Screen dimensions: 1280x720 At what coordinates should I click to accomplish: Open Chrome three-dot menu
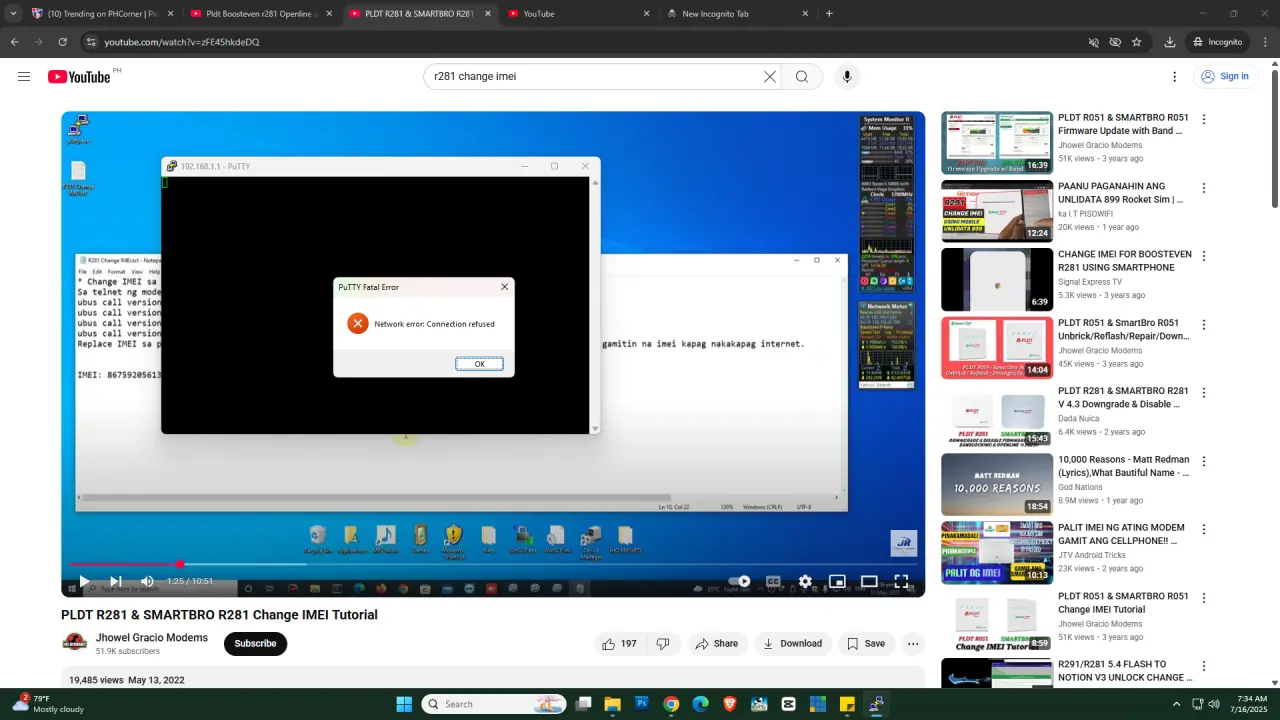point(1265,42)
